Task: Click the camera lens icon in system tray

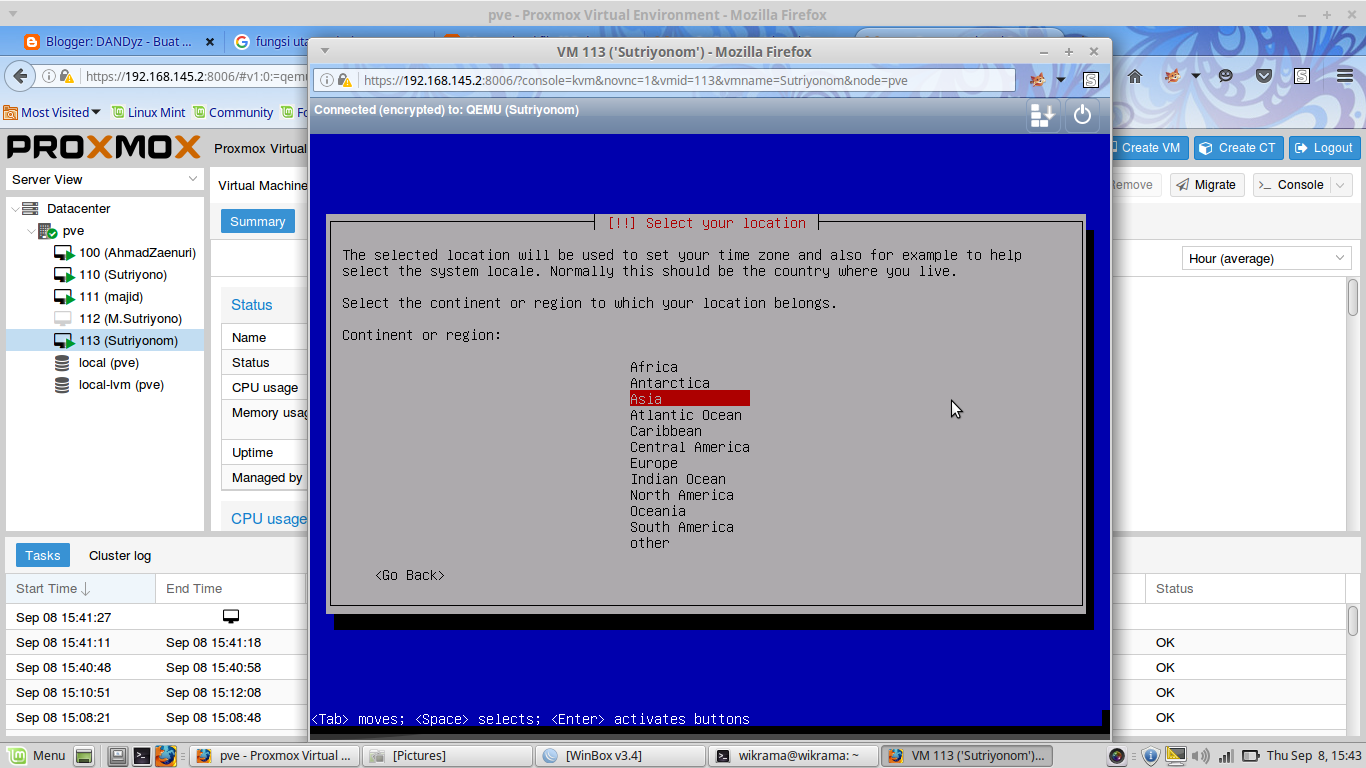Action: 1118,756
